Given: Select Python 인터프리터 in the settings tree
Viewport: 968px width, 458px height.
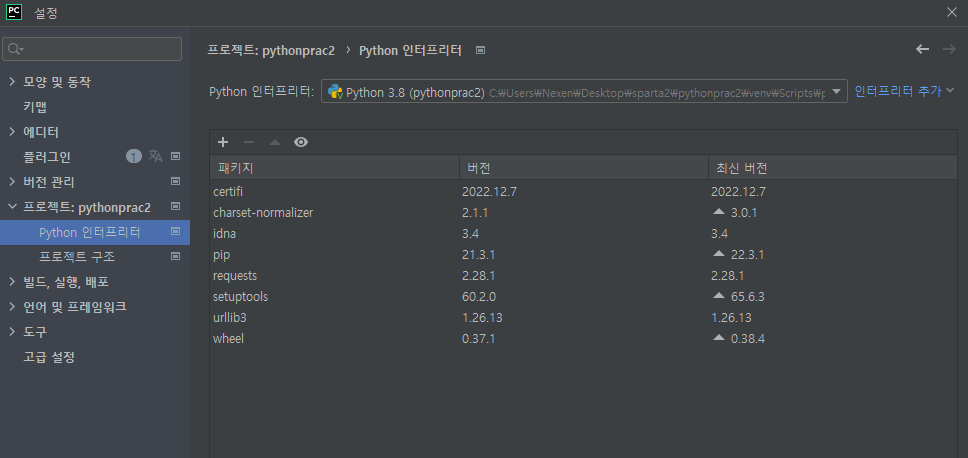Looking at the screenshot, I should coord(95,232).
